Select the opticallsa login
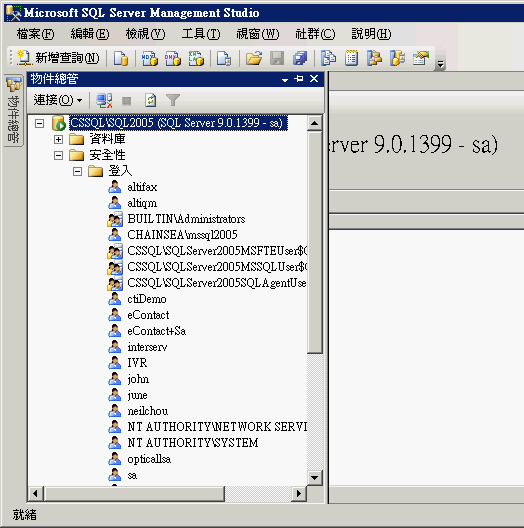The image size is (524, 528). (x=149, y=459)
